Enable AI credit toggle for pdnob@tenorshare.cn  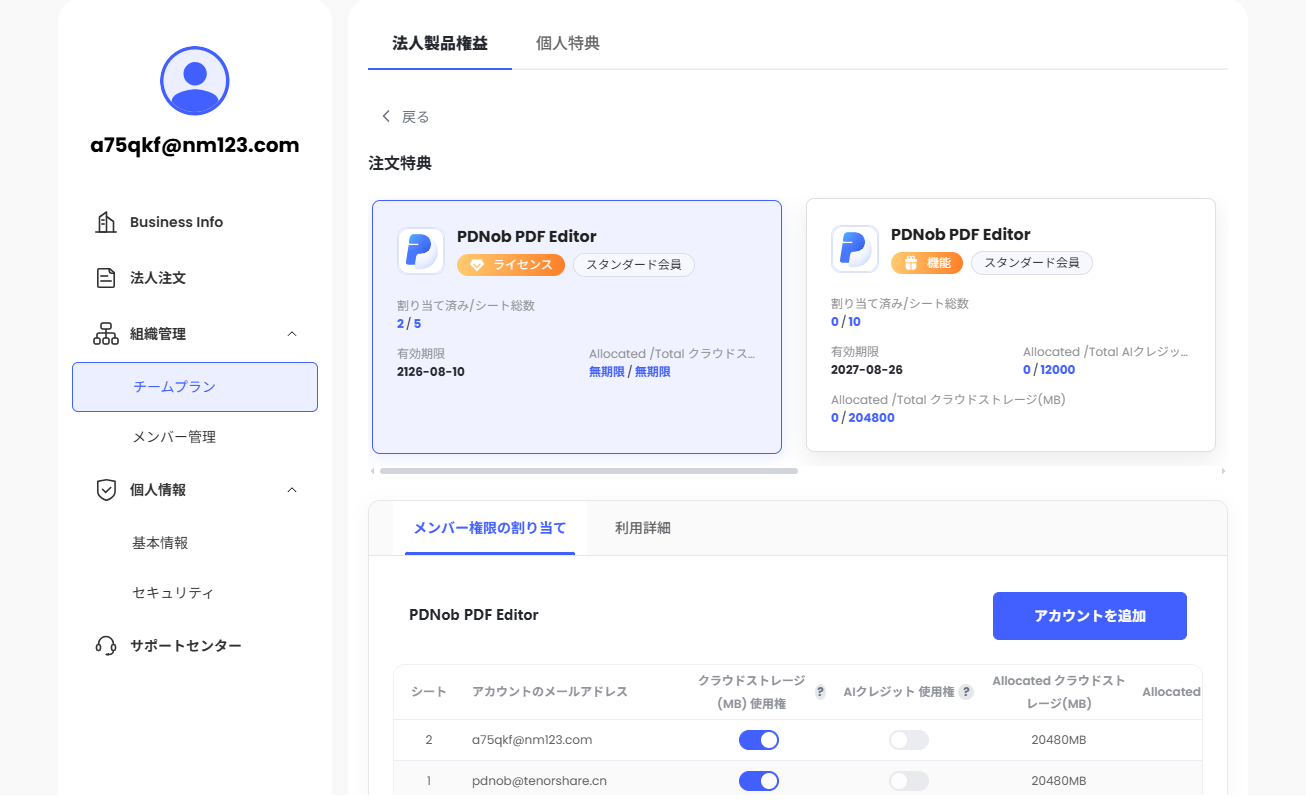[x=909, y=781]
